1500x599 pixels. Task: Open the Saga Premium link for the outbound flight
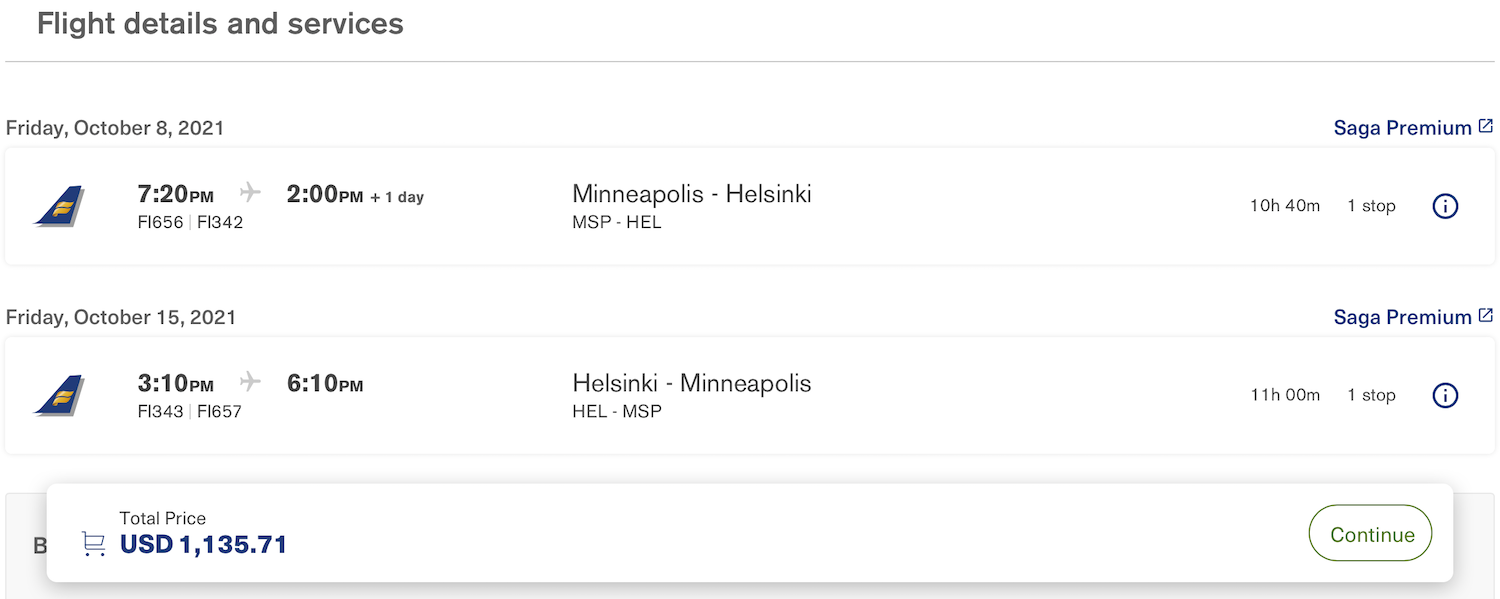tap(1402, 127)
